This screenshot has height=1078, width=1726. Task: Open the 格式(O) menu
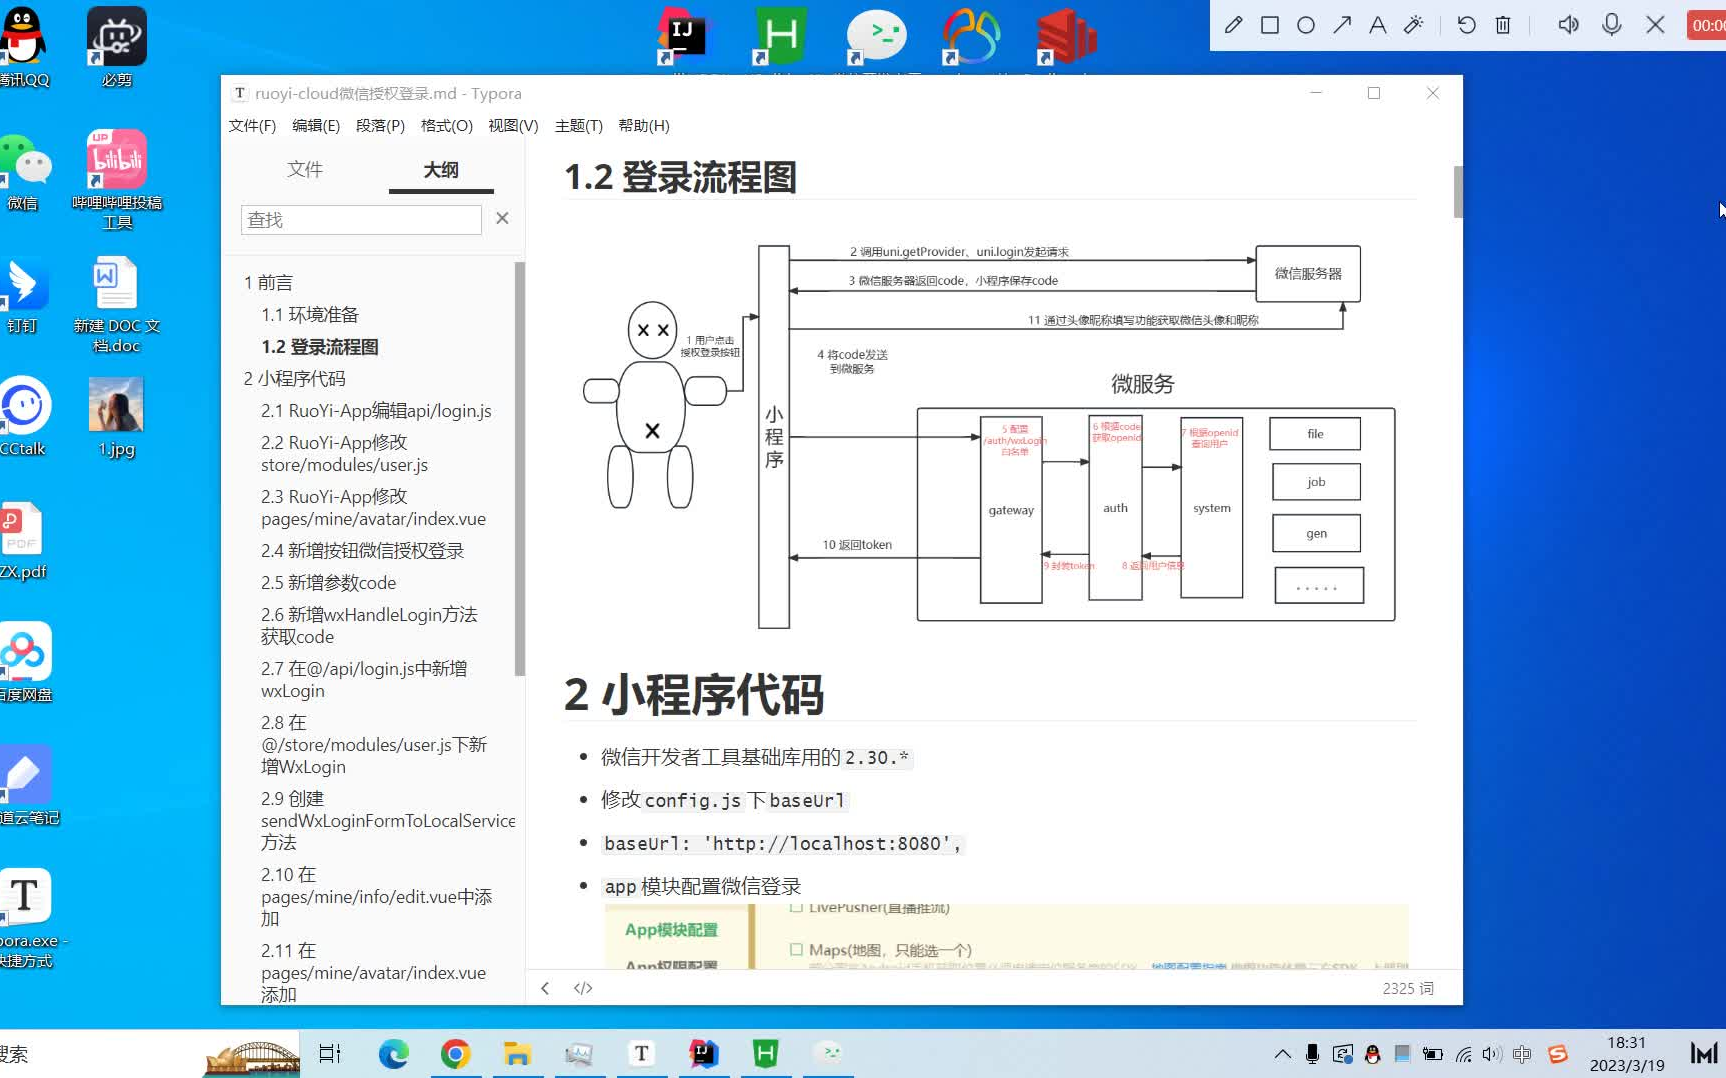coord(446,126)
